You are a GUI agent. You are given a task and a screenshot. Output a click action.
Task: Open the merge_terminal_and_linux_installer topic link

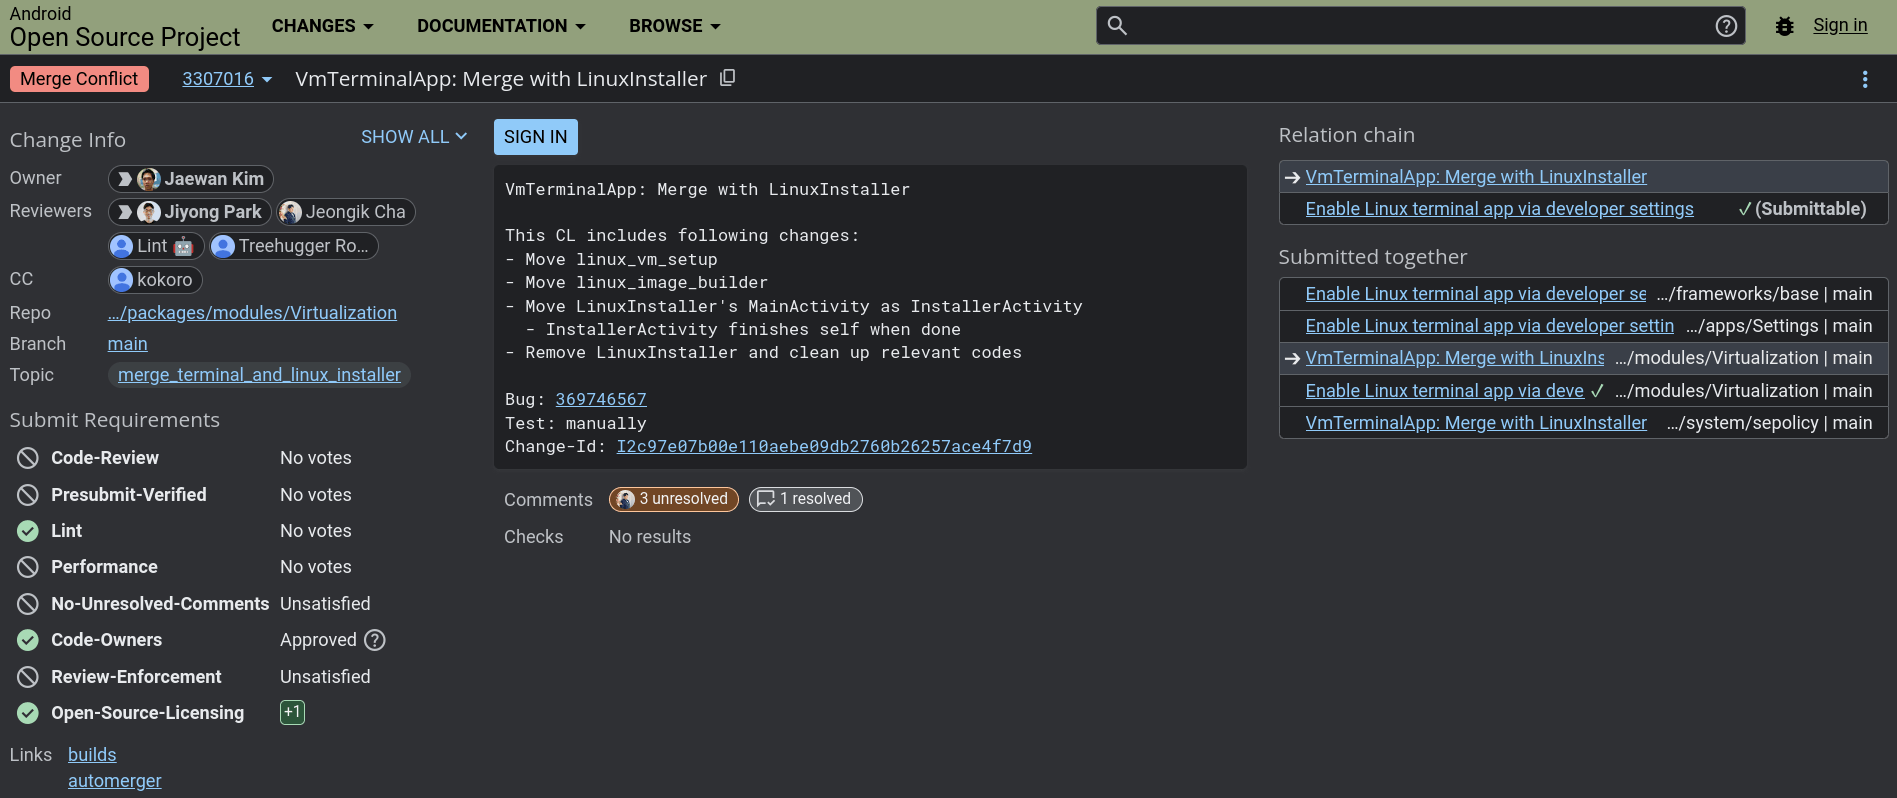(x=259, y=375)
